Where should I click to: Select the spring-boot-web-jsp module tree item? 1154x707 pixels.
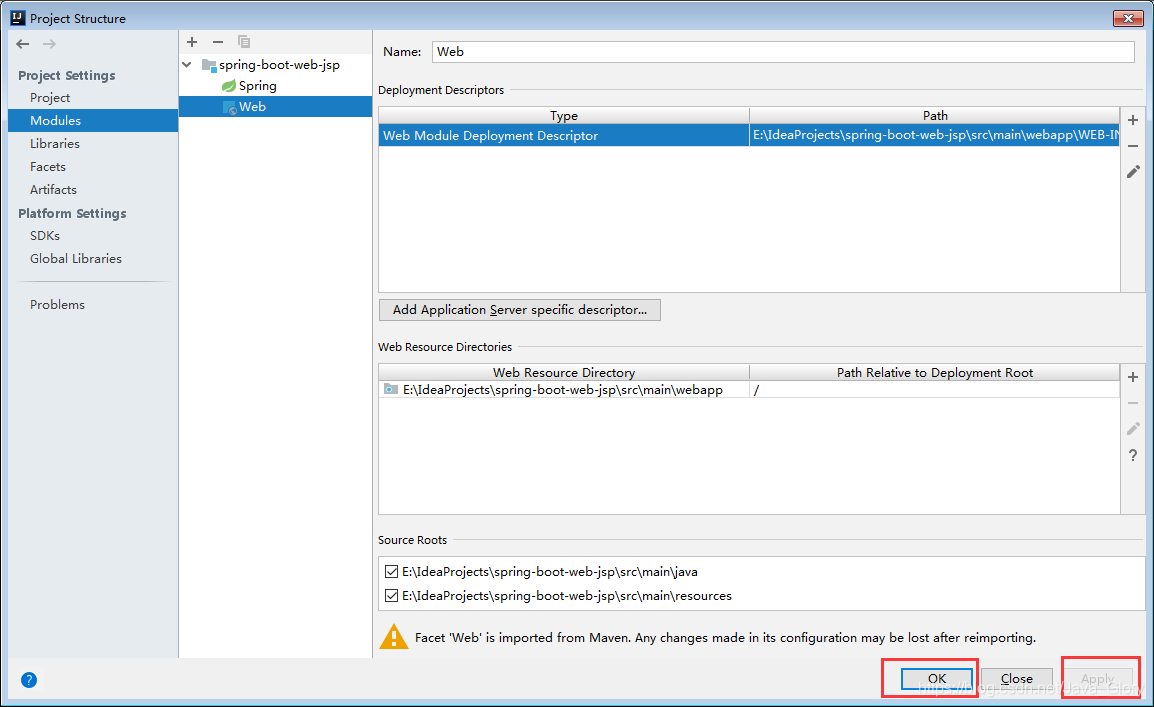[279, 65]
